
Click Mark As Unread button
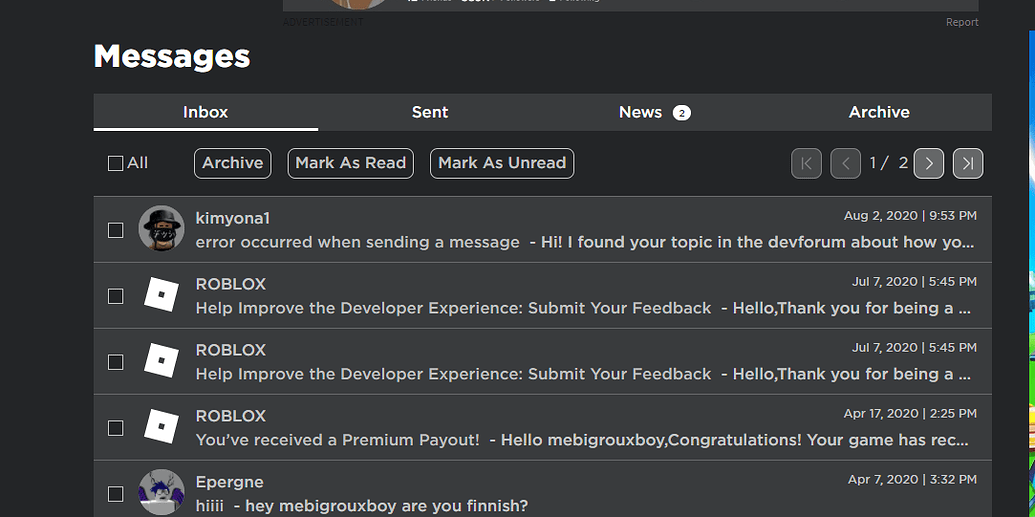(x=502, y=163)
